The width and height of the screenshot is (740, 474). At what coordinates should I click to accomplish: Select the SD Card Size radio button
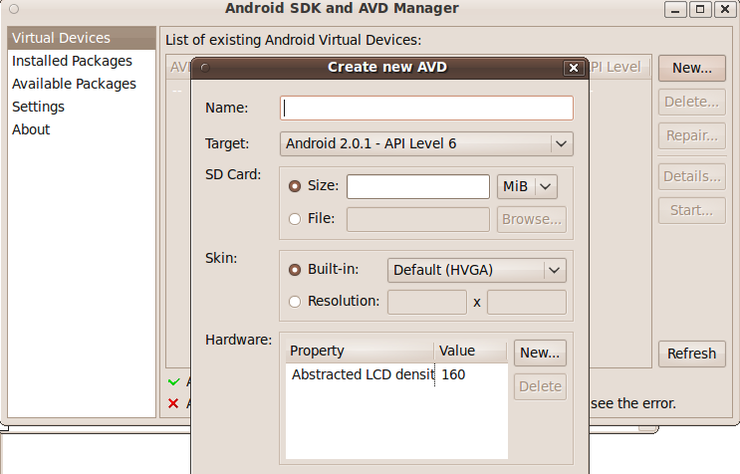tap(294, 186)
